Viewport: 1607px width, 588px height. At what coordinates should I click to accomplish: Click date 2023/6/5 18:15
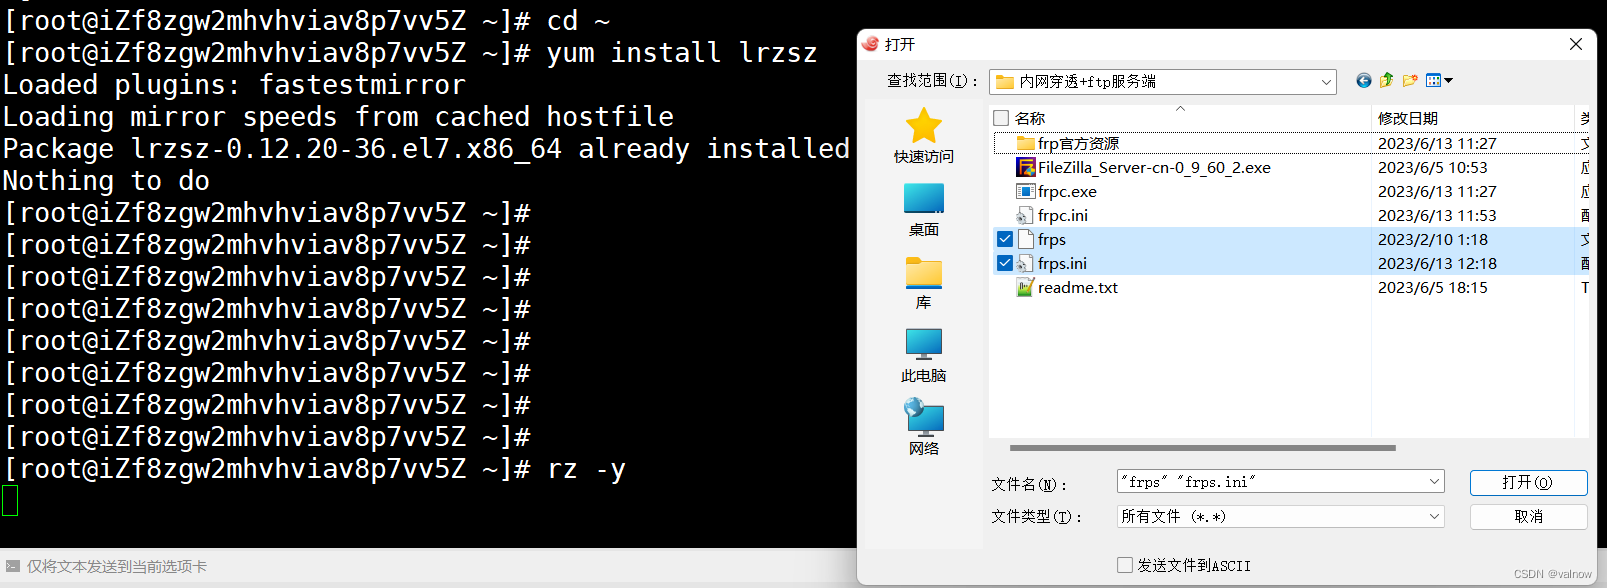(x=1432, y=287)
